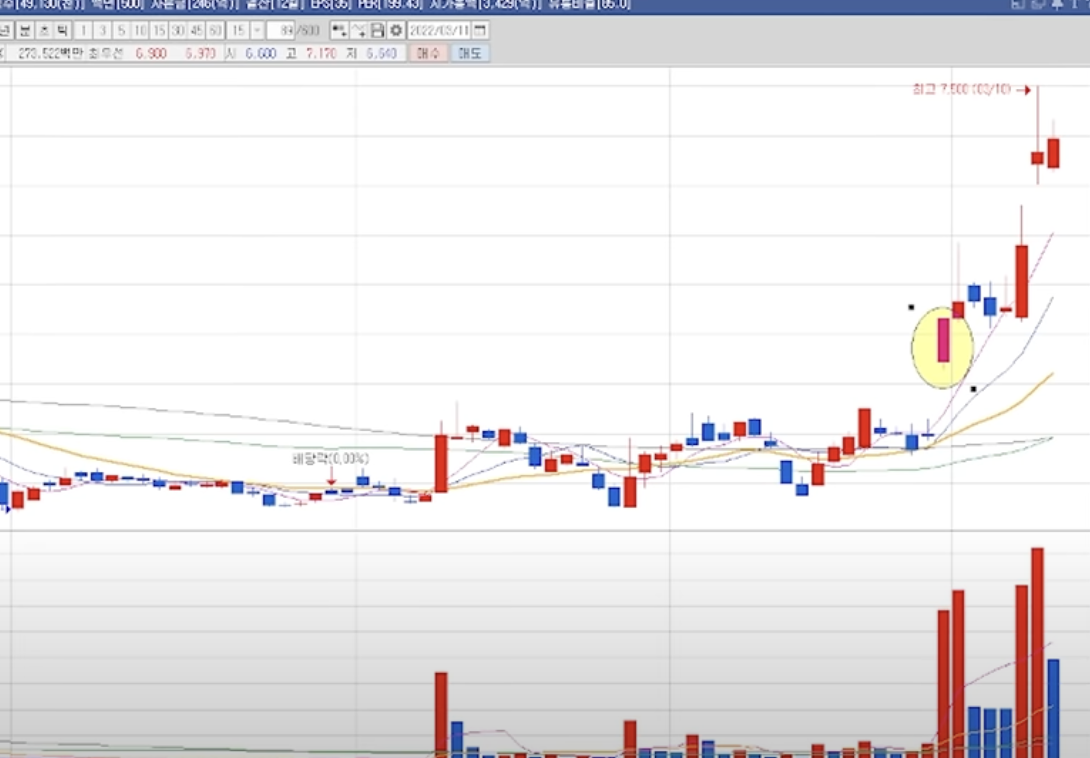Select the 틱 (tick) chart period button
The width and height of the screenshot is (1090, 758).
point(63,31)
